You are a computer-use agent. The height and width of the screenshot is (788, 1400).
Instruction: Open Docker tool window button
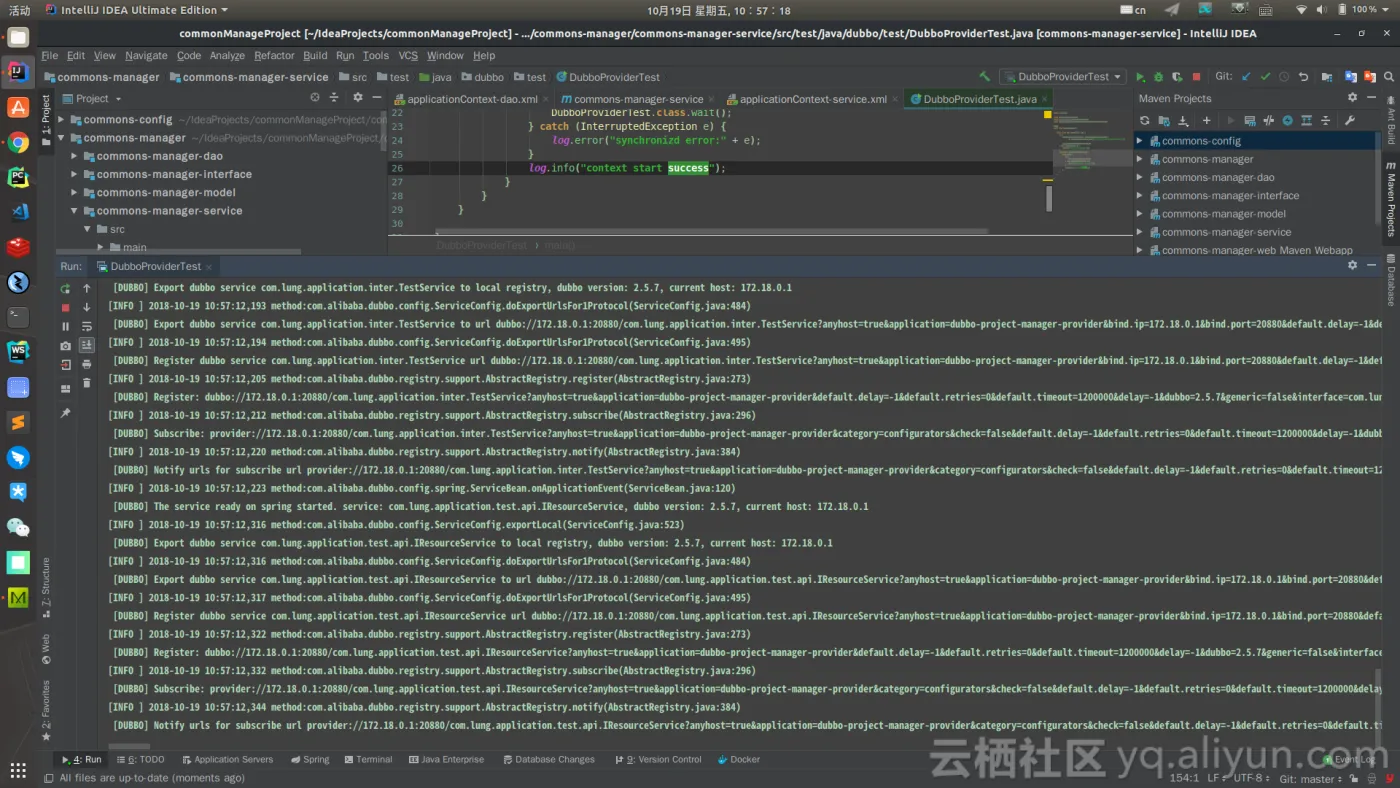pos(738,760)
